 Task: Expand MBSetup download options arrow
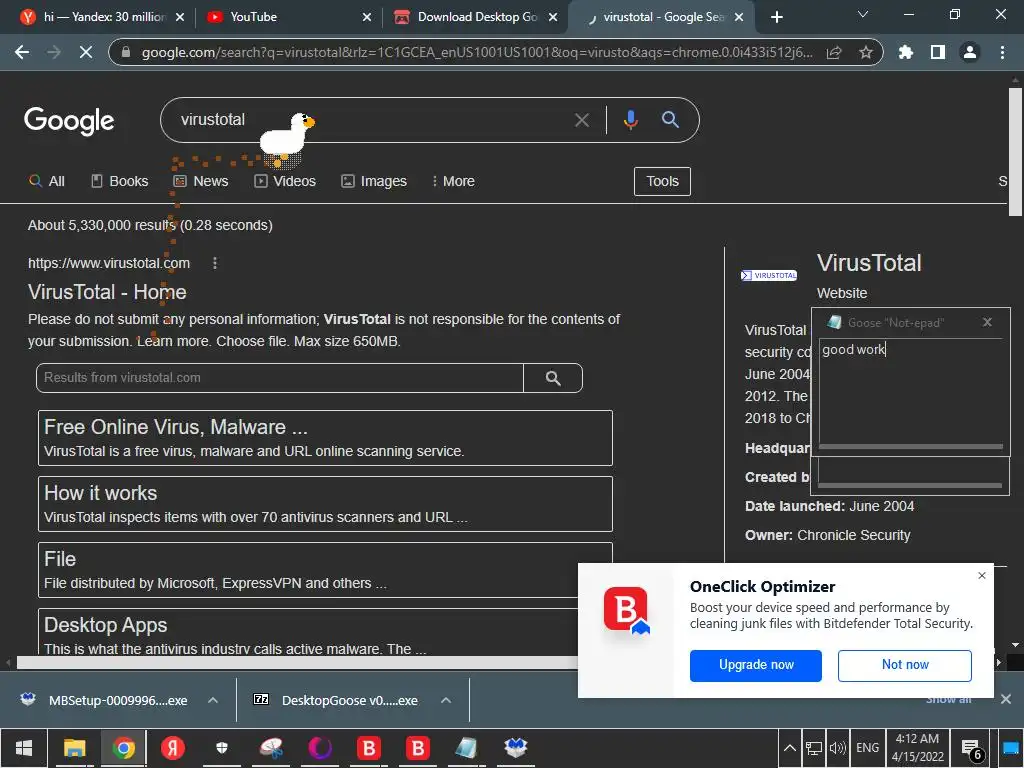pos(213,700)
